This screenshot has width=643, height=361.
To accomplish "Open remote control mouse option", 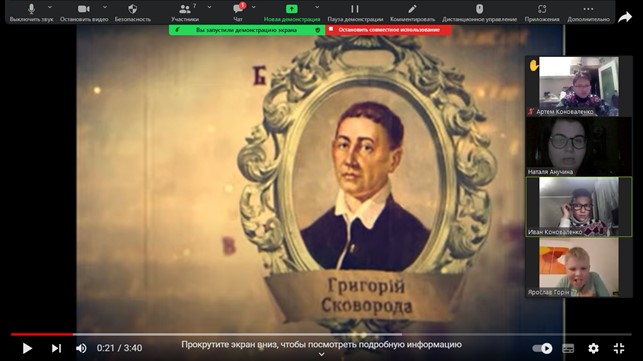I will [x=479, y=12].
